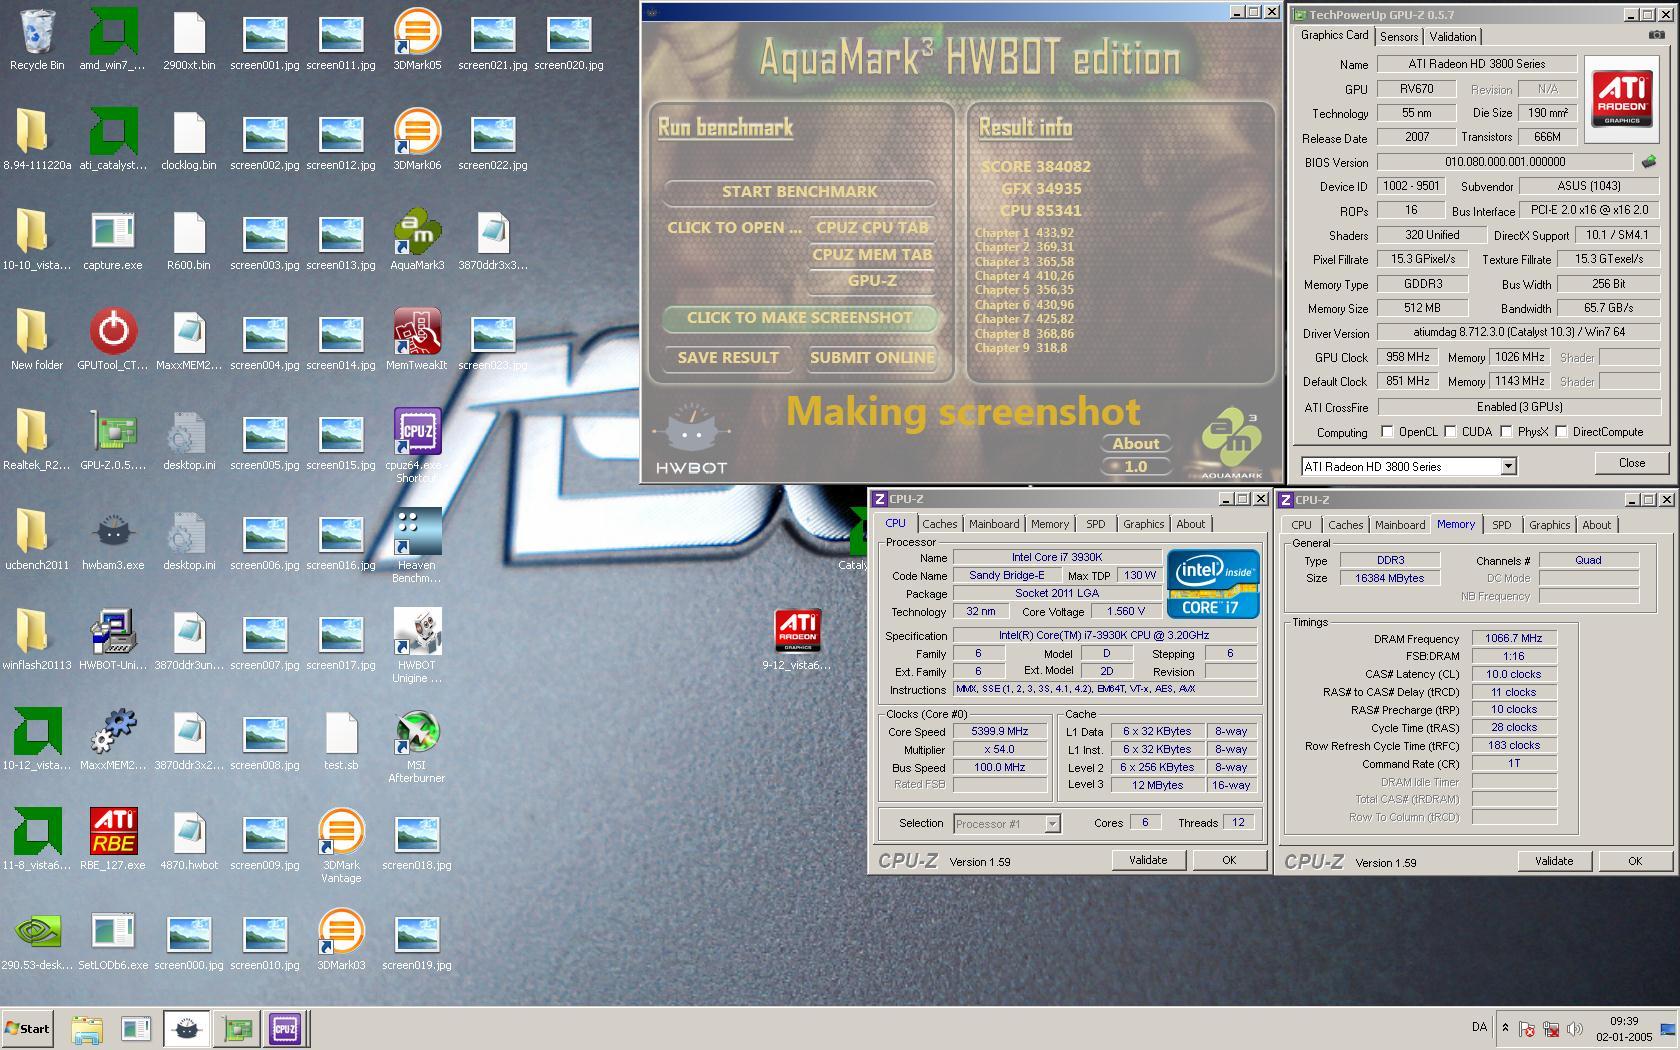The height and width of the screenshot is (1050, 1680).
Task: Click the DA language indicator on taskbar
Action: click(x=1479, y=1027)
